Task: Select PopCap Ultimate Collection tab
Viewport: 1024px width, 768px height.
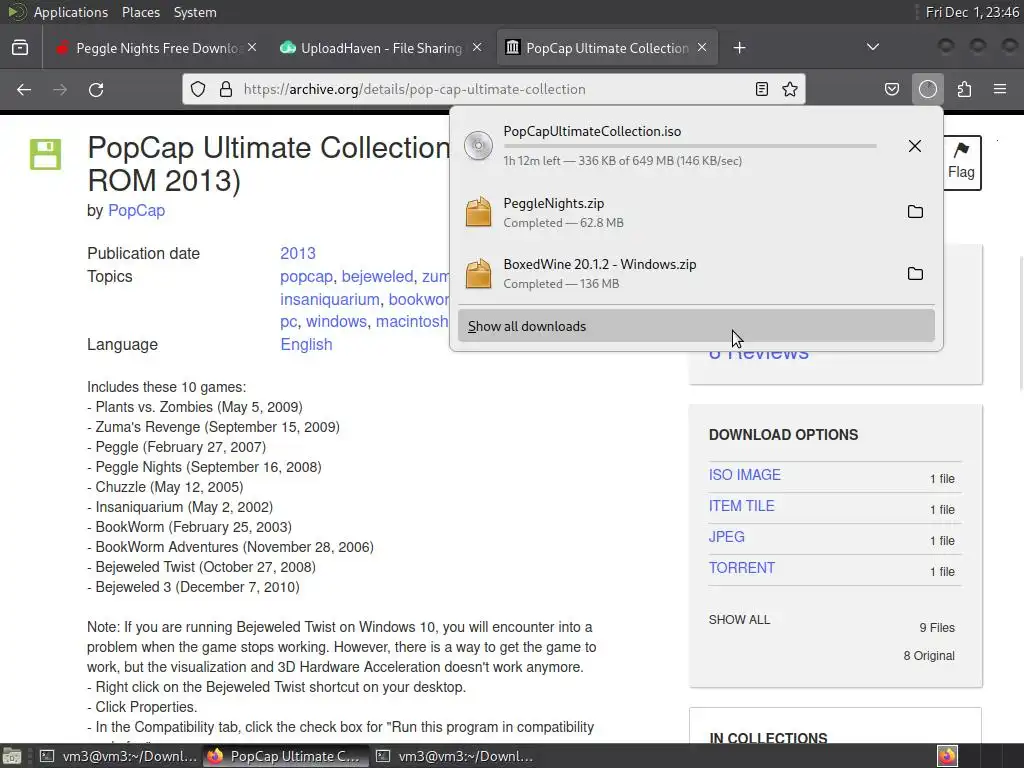Action: coord(607,48)
